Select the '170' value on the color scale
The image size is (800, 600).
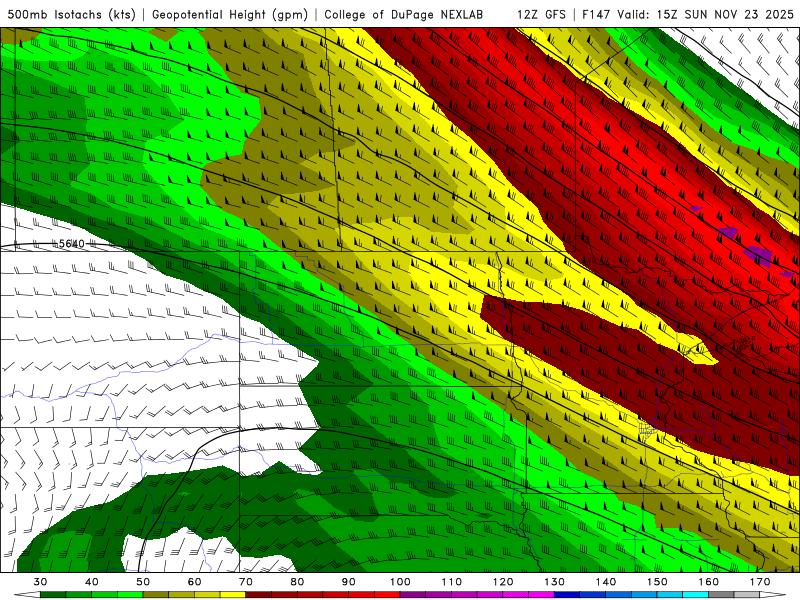[x=760, y=582]
